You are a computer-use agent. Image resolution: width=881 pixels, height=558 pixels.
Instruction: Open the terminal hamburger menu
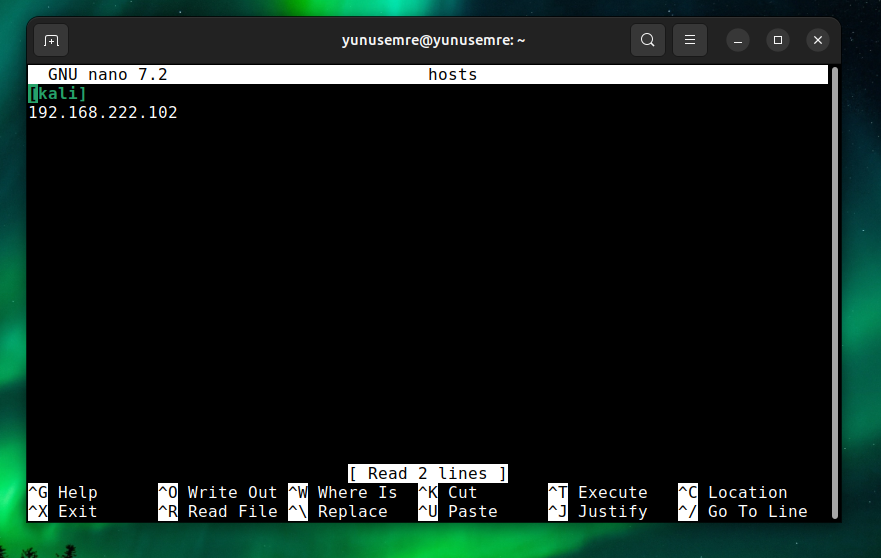(689, 40)
